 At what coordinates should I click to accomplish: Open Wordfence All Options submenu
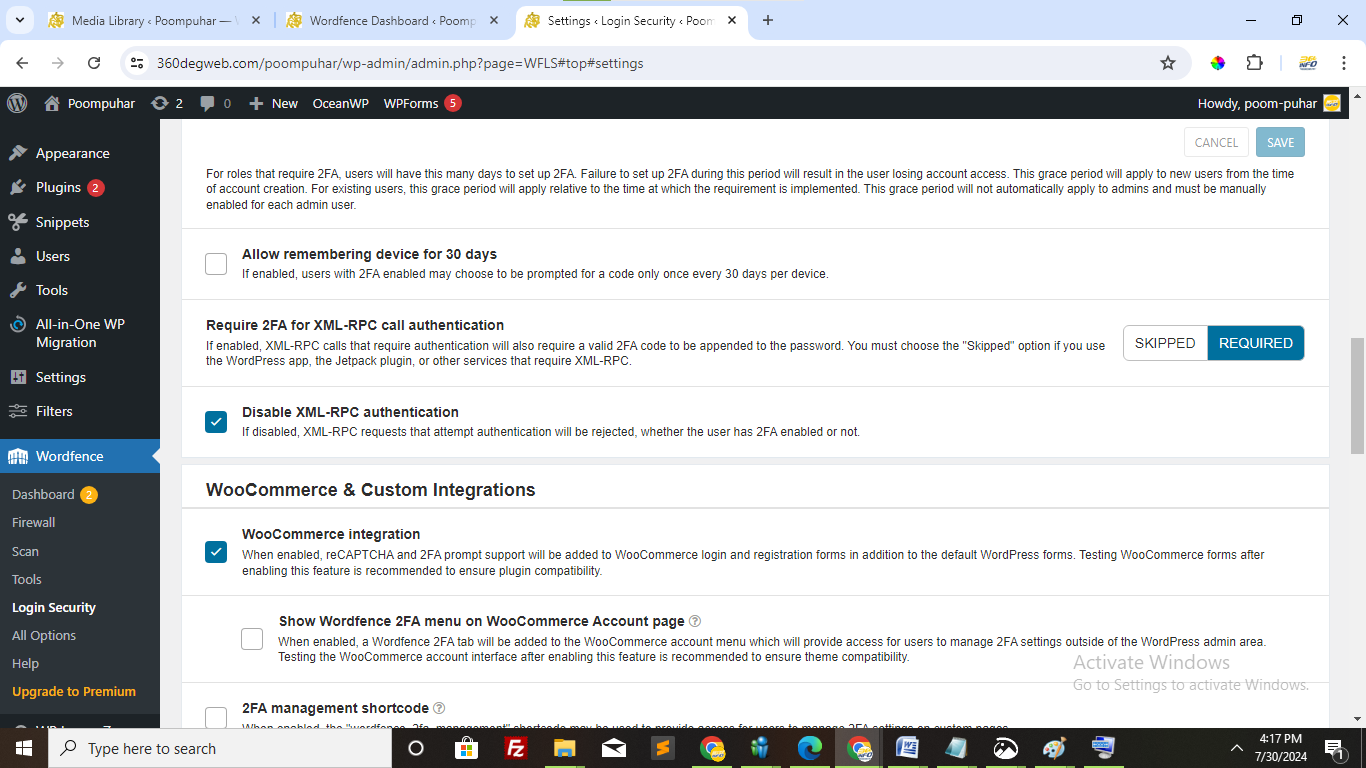coord(44,635)
